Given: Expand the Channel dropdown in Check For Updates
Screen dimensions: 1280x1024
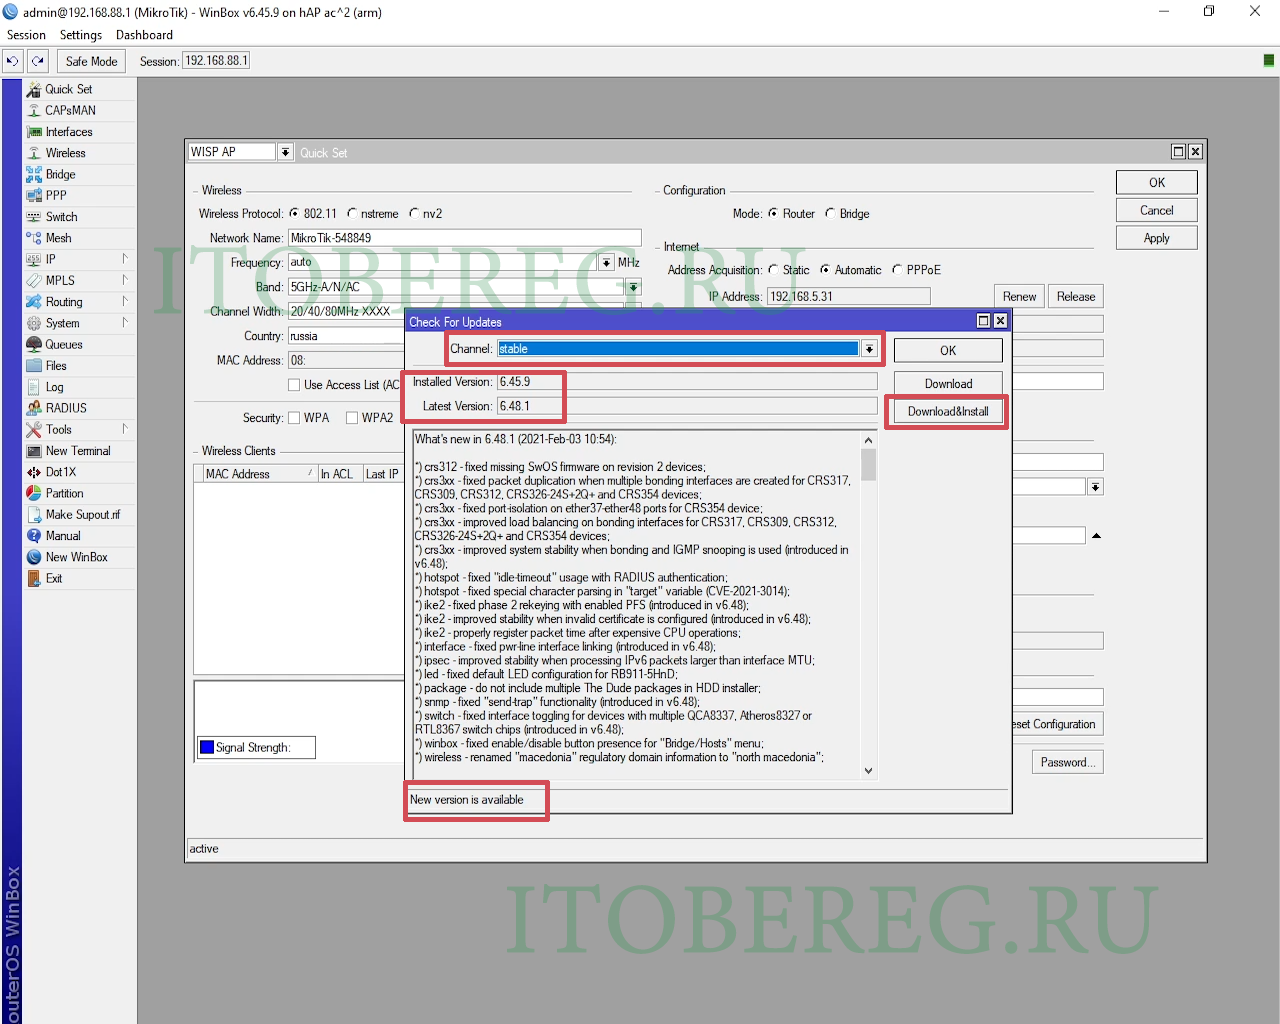Looking at the screenshot, I should tap(869, 349).
